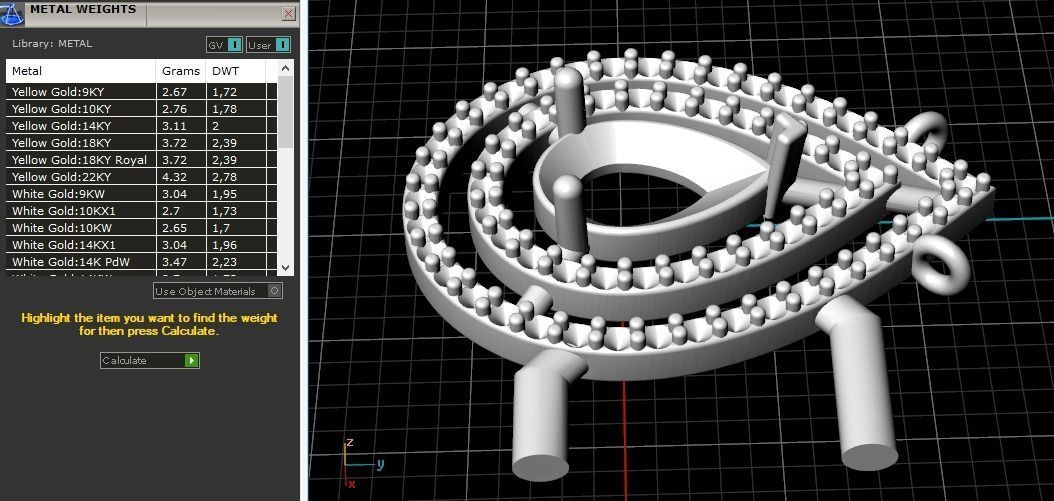This screenshot has width=1054, height=501.
Task: Click the 1,72 DWT value
Action: point(224,91)
